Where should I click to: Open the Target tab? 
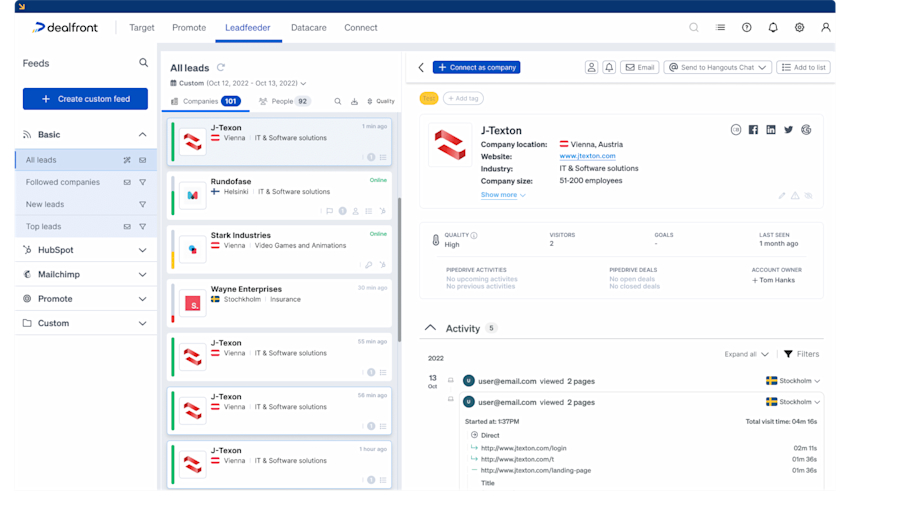[x=142, y=28]
